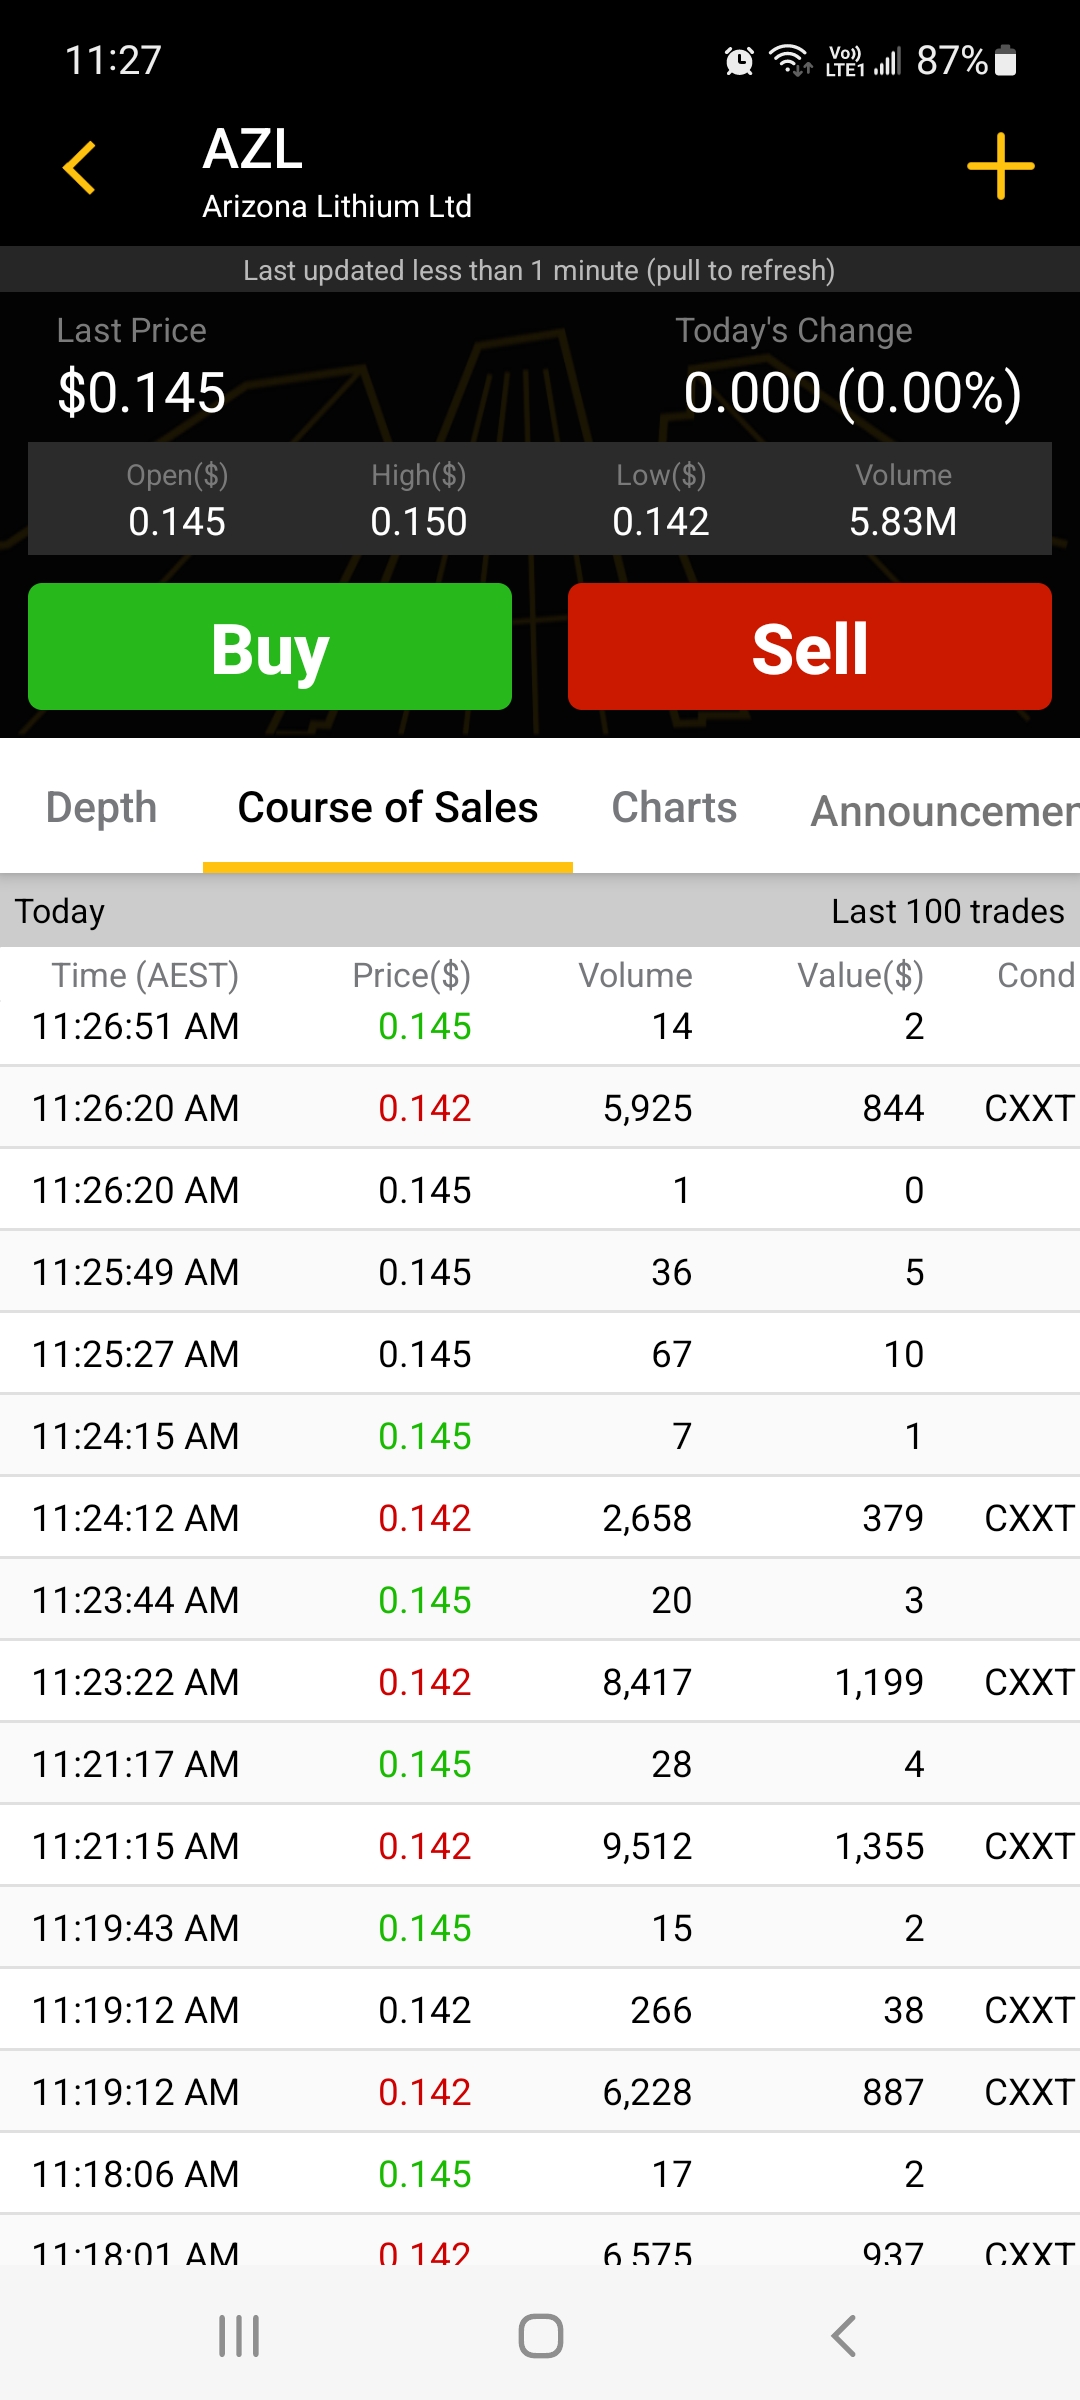Tap the green Buy button
Screen dimensions: 1080x2400
tap(270, 647)
